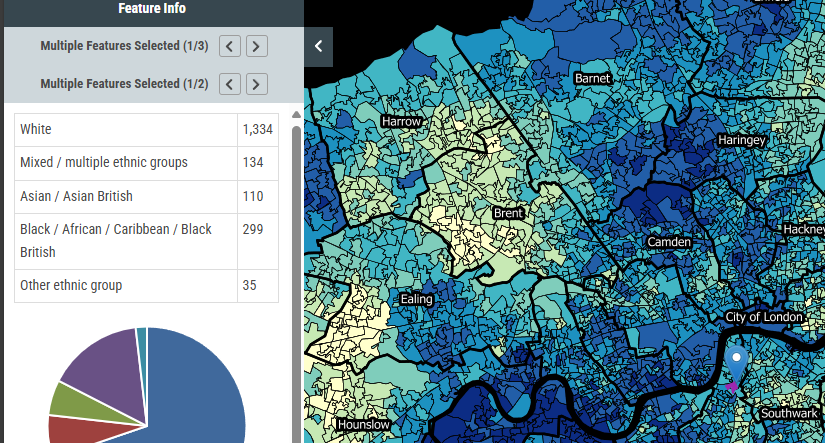825x443 pixels.
Task: Select the value 299 in the table
Action: 253,229
